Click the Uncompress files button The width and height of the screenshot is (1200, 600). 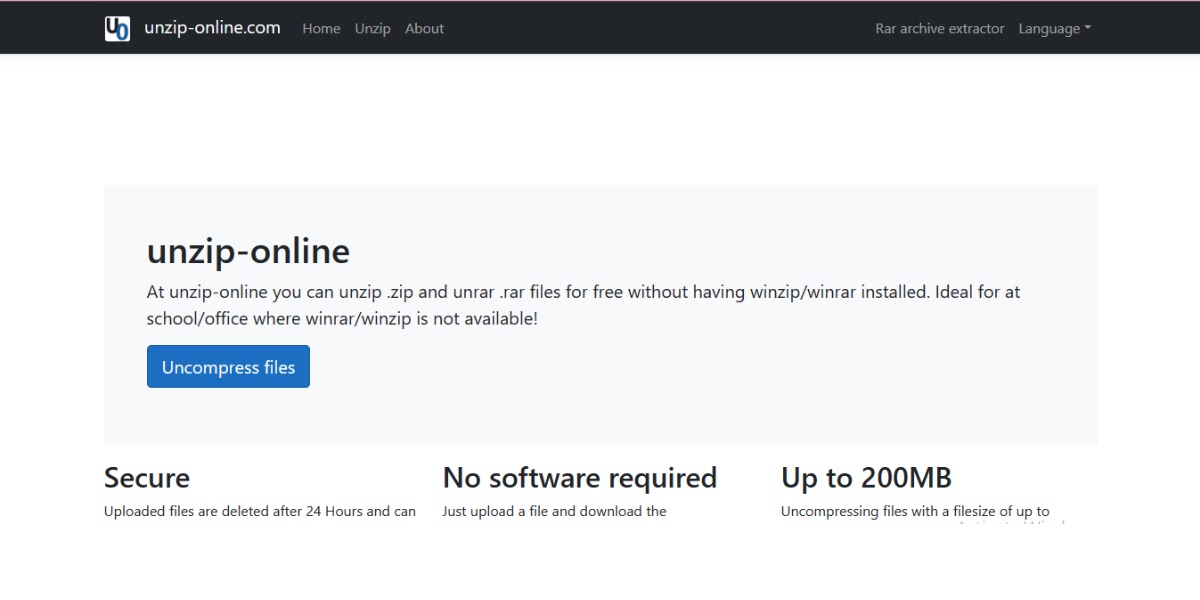pyautogui.click(x=228, y=367)
